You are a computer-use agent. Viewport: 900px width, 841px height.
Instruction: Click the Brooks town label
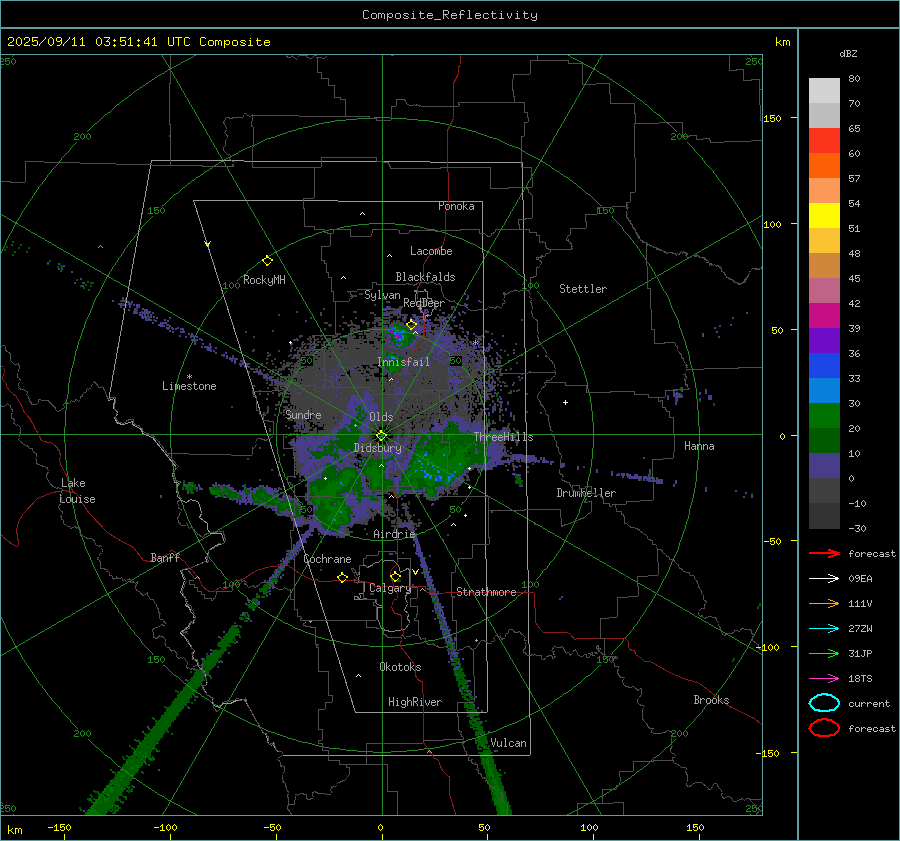pyautogui.click(x=711, y=700)
